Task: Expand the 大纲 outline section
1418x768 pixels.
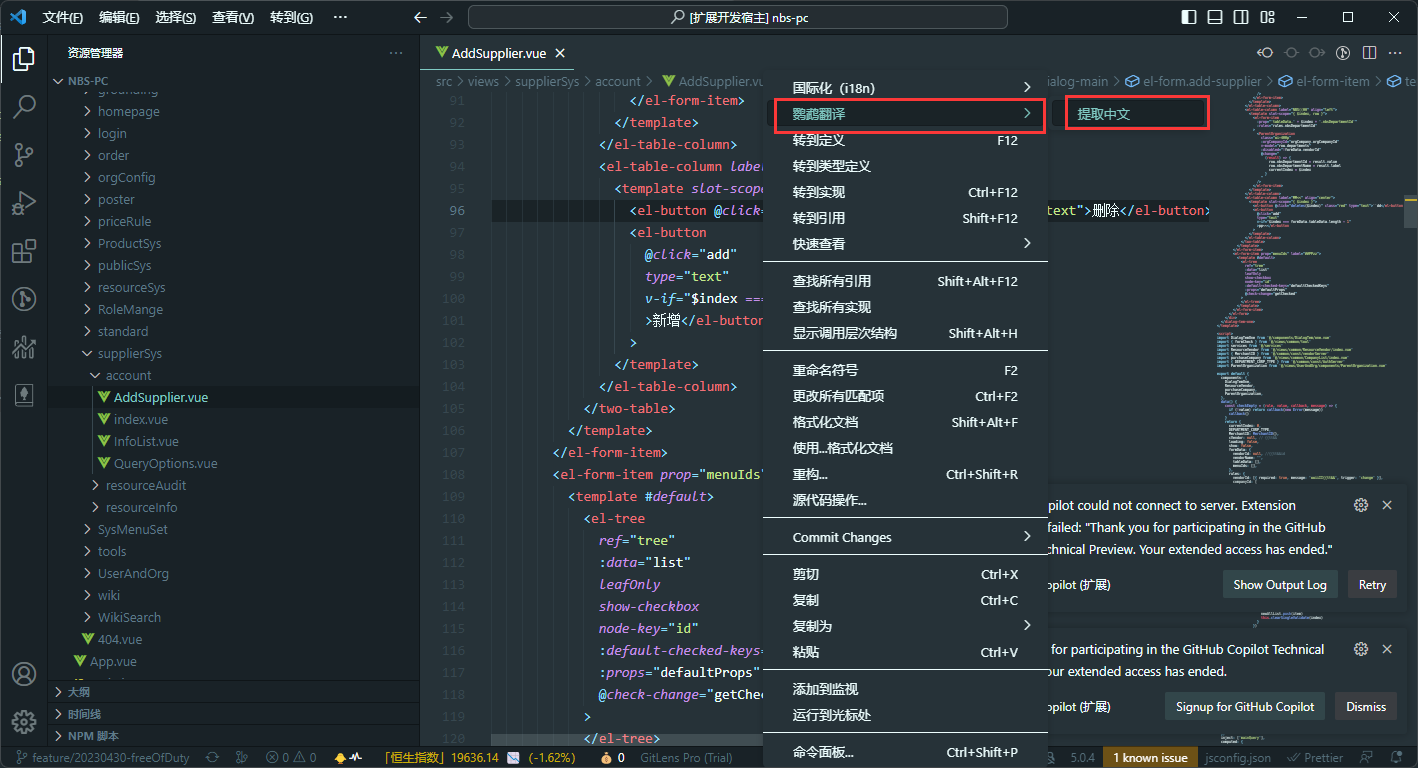Action: point(234,692)
